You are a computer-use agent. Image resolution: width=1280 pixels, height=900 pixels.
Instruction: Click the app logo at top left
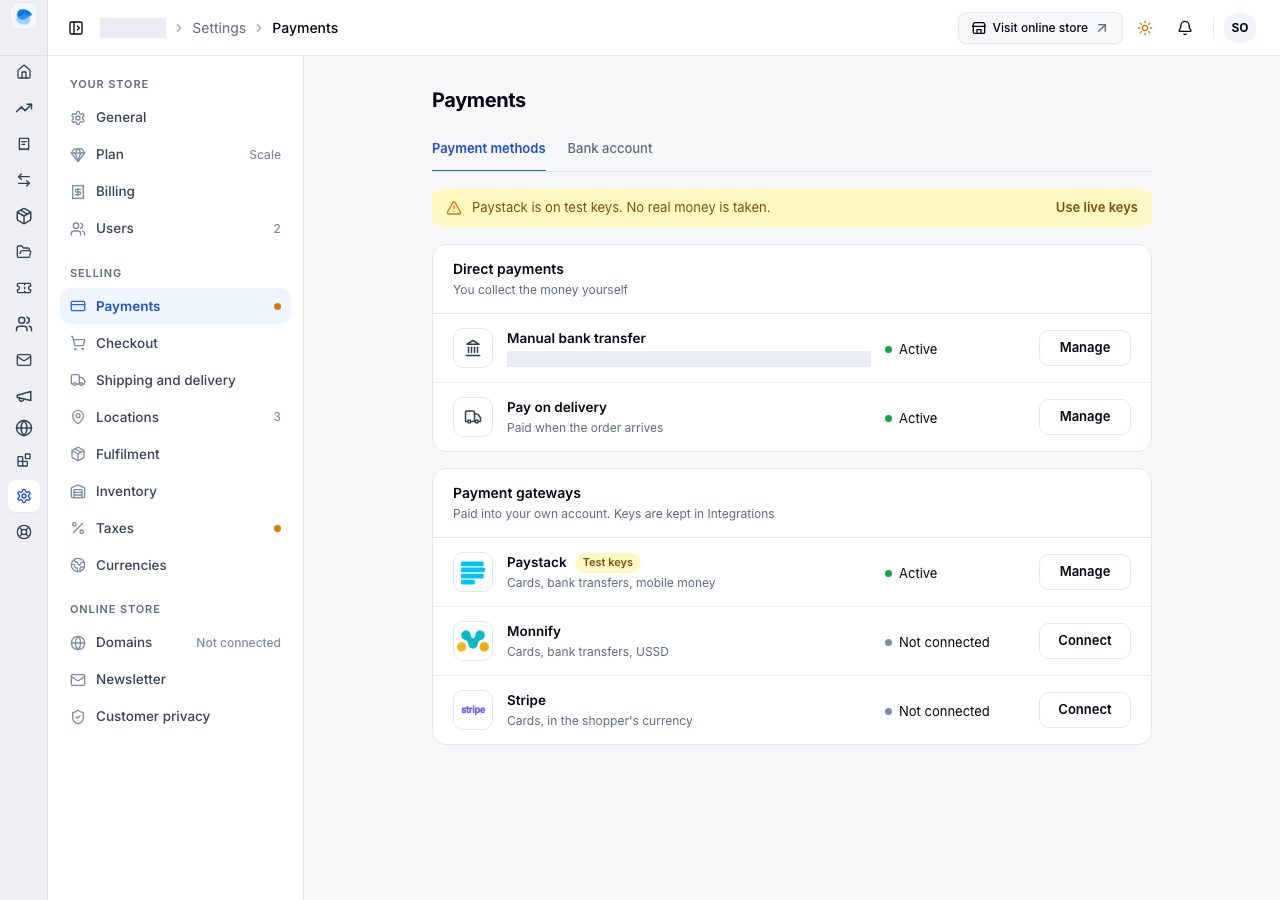(x=24, y=17)
